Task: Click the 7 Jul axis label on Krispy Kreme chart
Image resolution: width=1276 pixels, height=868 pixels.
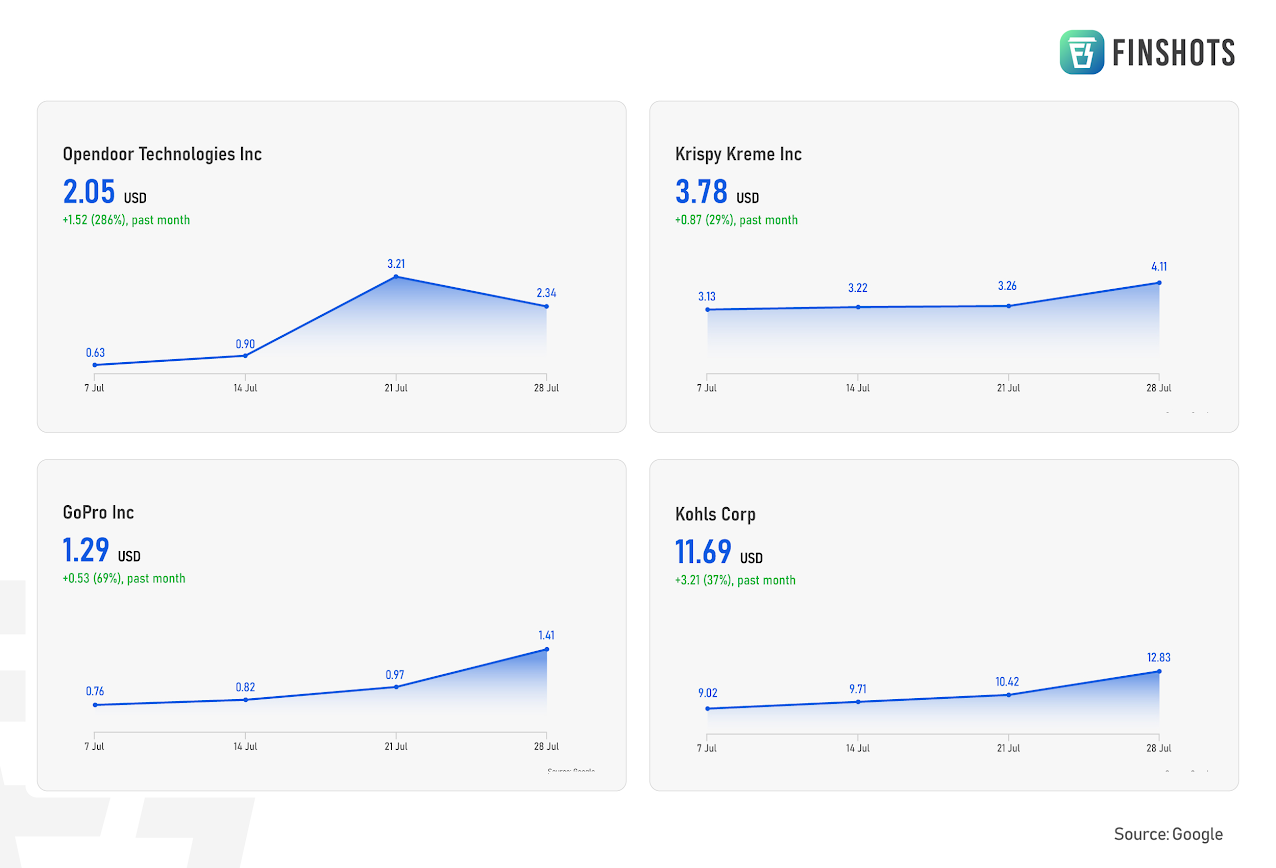Action: coord(707,388)
